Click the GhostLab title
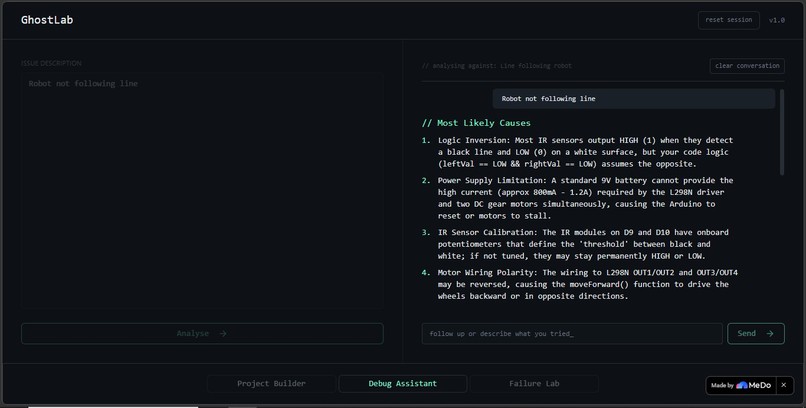The image size is (806, 408). tap(47, 20)
